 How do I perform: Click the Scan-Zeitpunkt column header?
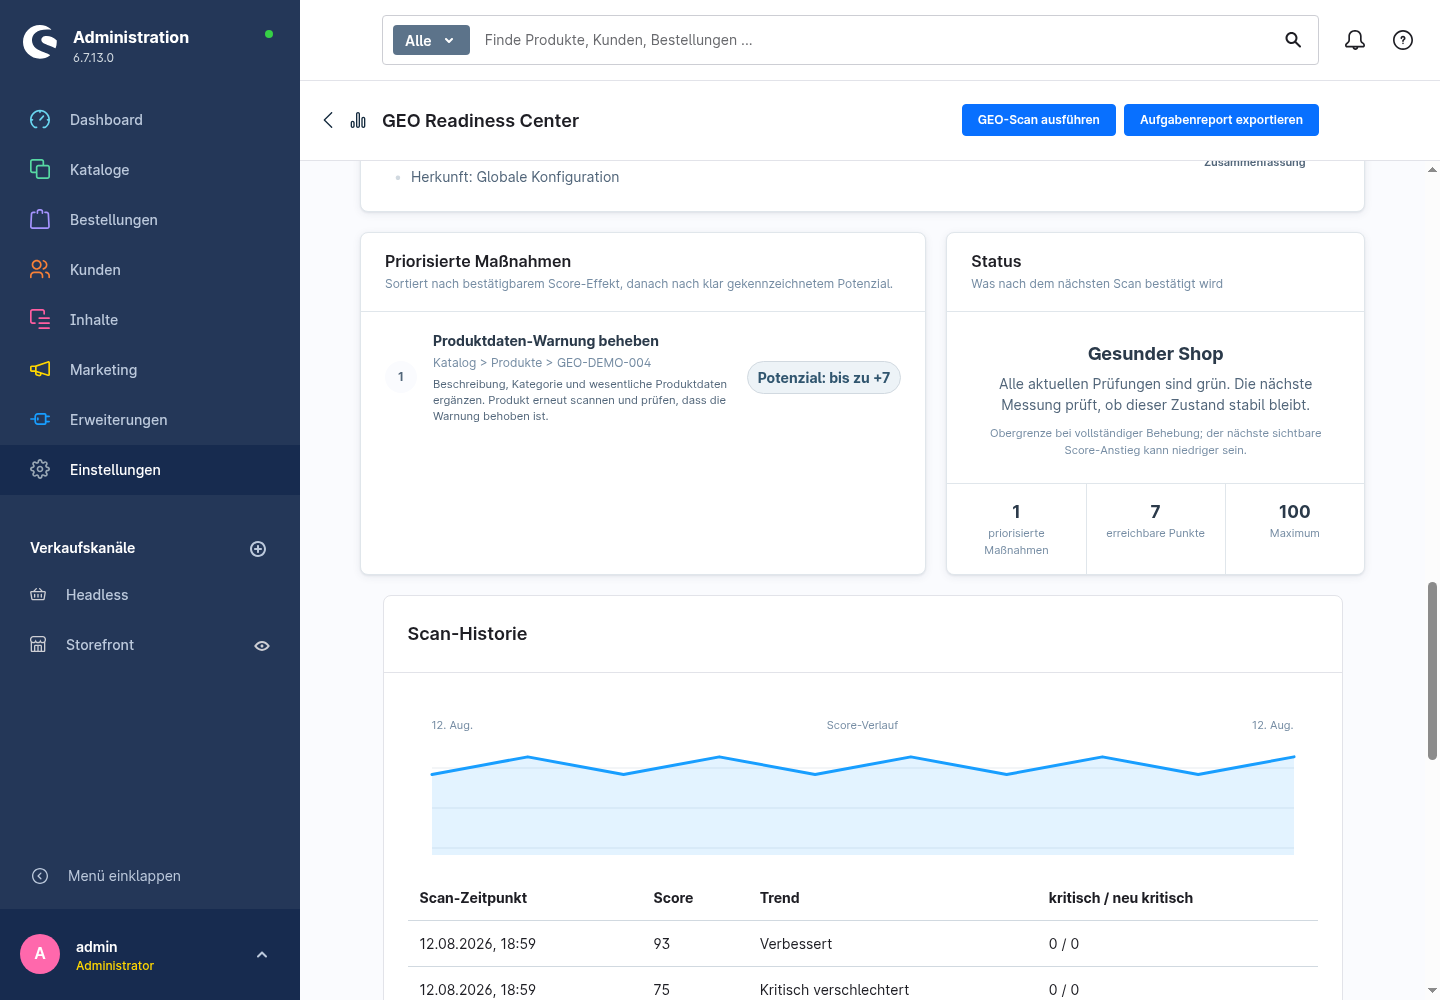[x=473, y=898]
